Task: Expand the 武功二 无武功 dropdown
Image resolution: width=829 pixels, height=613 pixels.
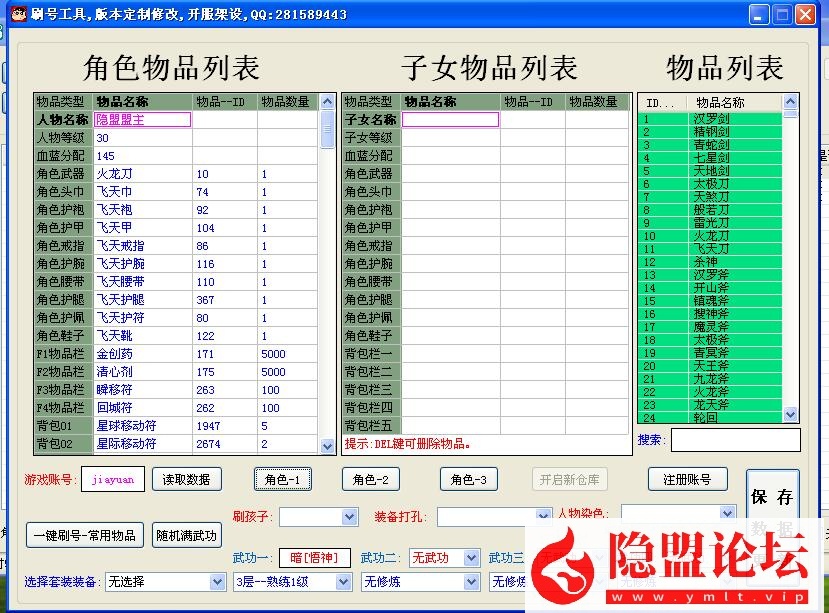Action: (472, 557)
